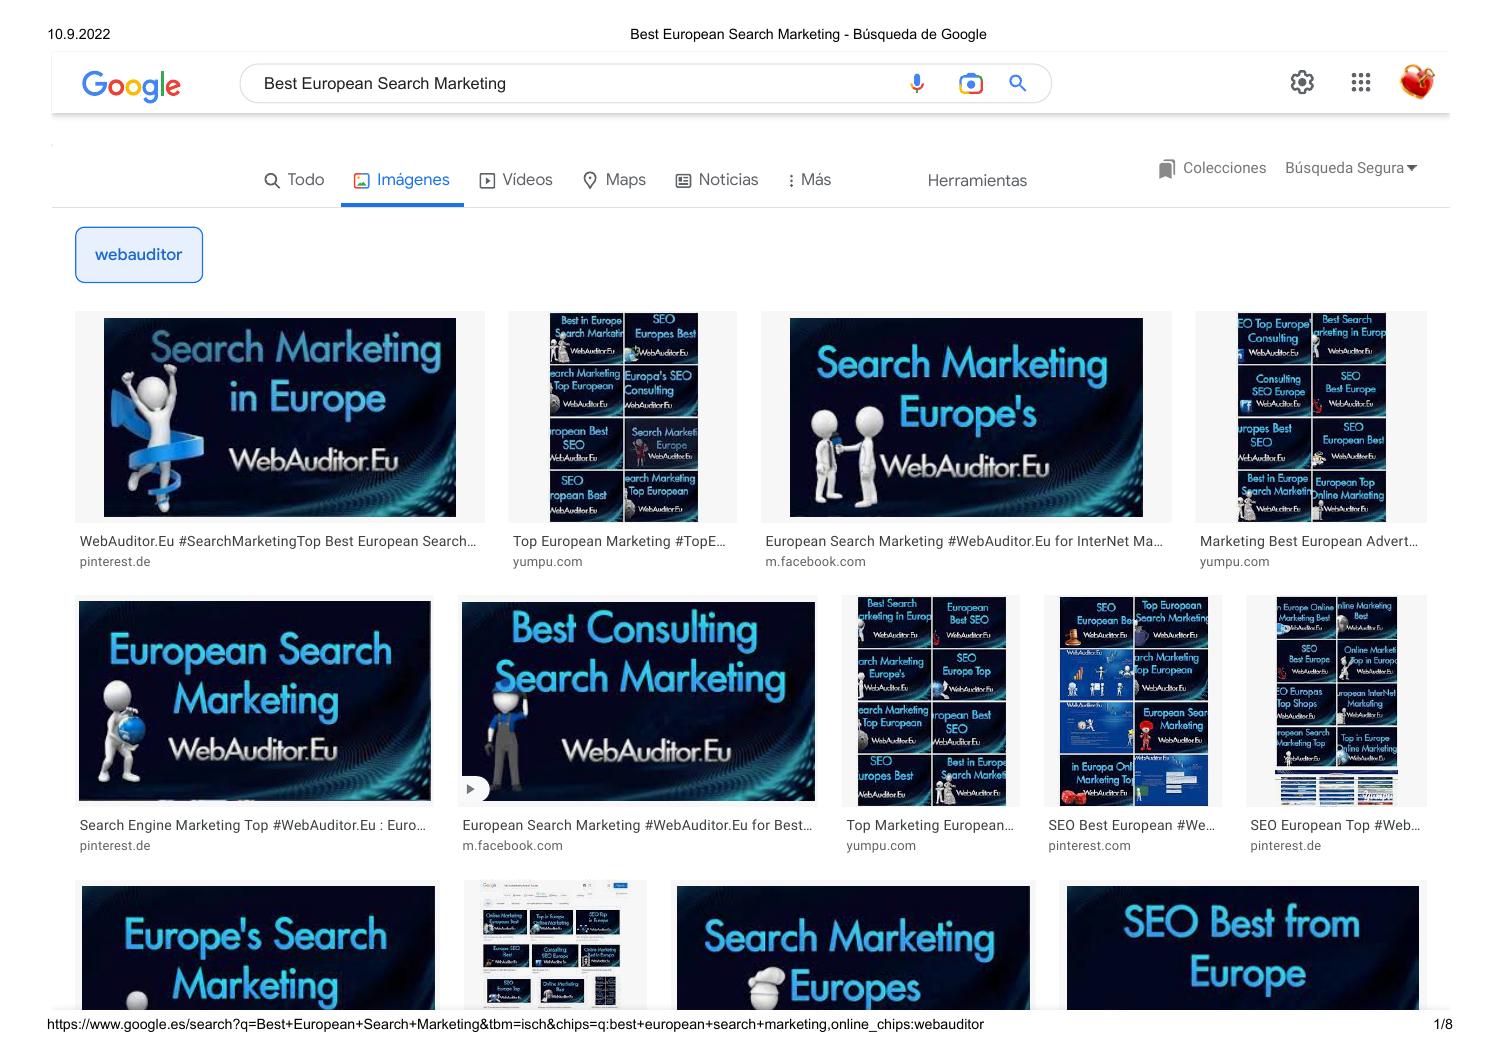Open the Google apps grid
The height and width of the screenshot is (1061, 1500).
[x=1361, y=82]
